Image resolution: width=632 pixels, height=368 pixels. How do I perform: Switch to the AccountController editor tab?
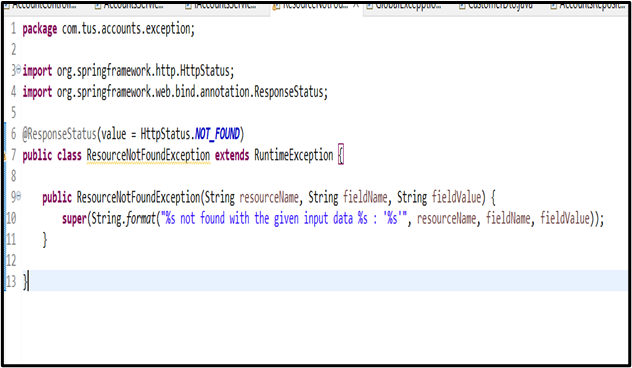(x=40, y=6)
